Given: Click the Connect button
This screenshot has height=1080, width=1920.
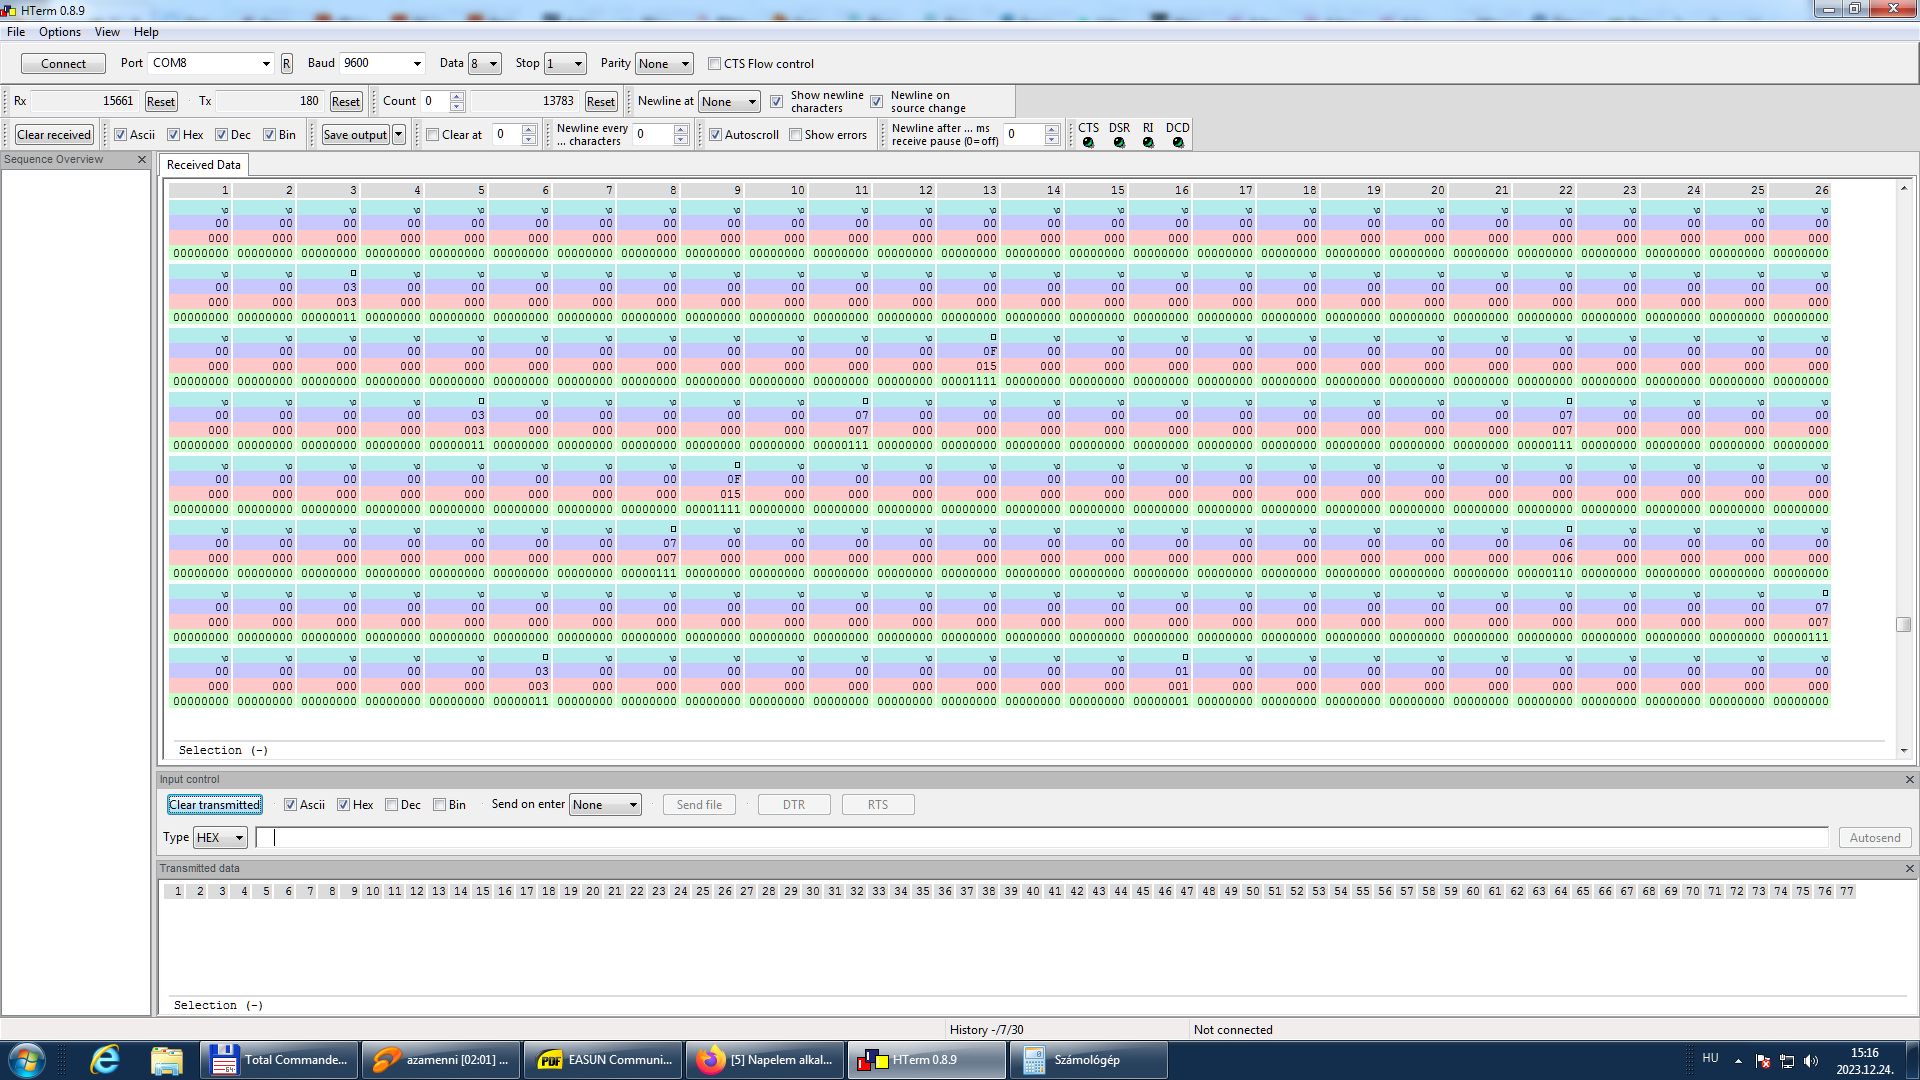Looking at the screenshot, I should 63,64.
